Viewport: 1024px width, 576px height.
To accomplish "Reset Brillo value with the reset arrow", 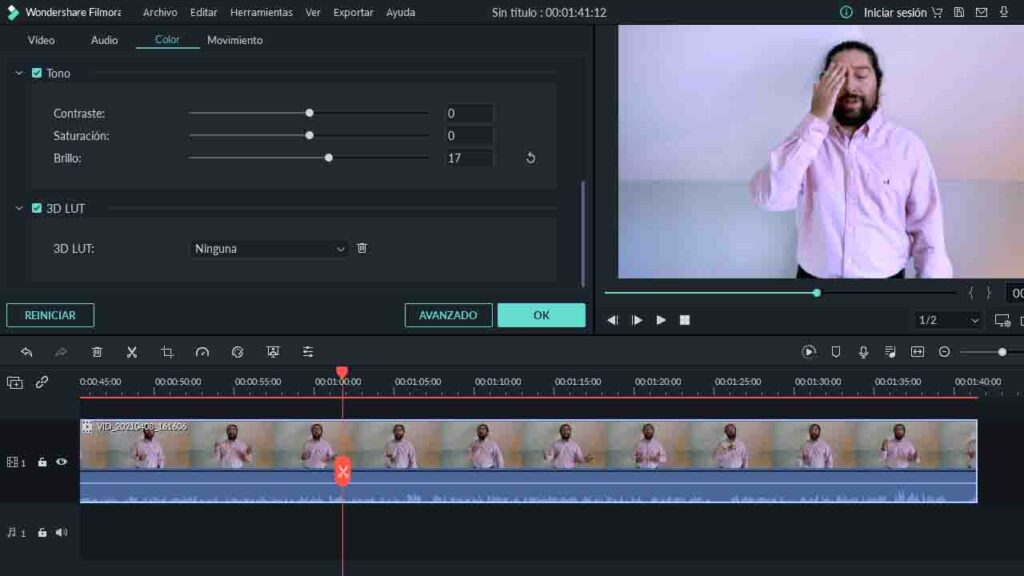I will (x=531, y=158).
